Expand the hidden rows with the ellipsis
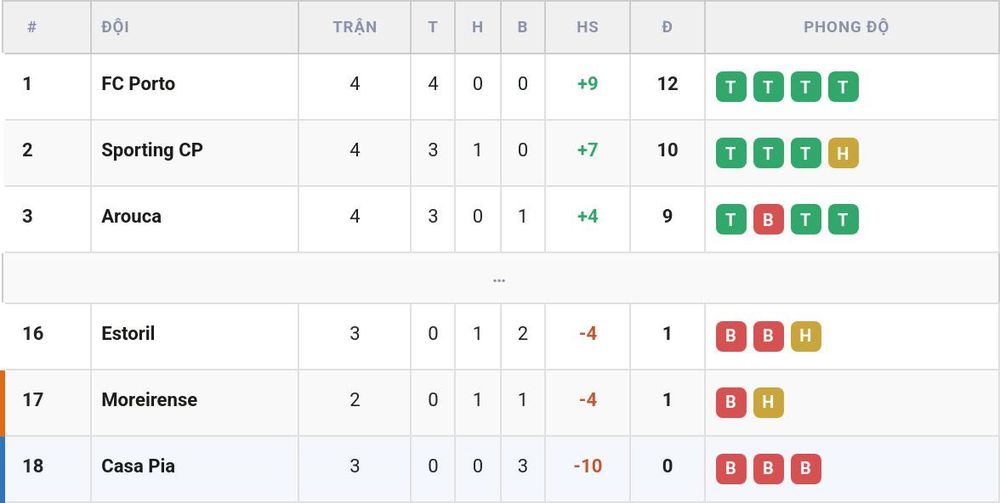1000x503 pixels. [x=499, y=279]
